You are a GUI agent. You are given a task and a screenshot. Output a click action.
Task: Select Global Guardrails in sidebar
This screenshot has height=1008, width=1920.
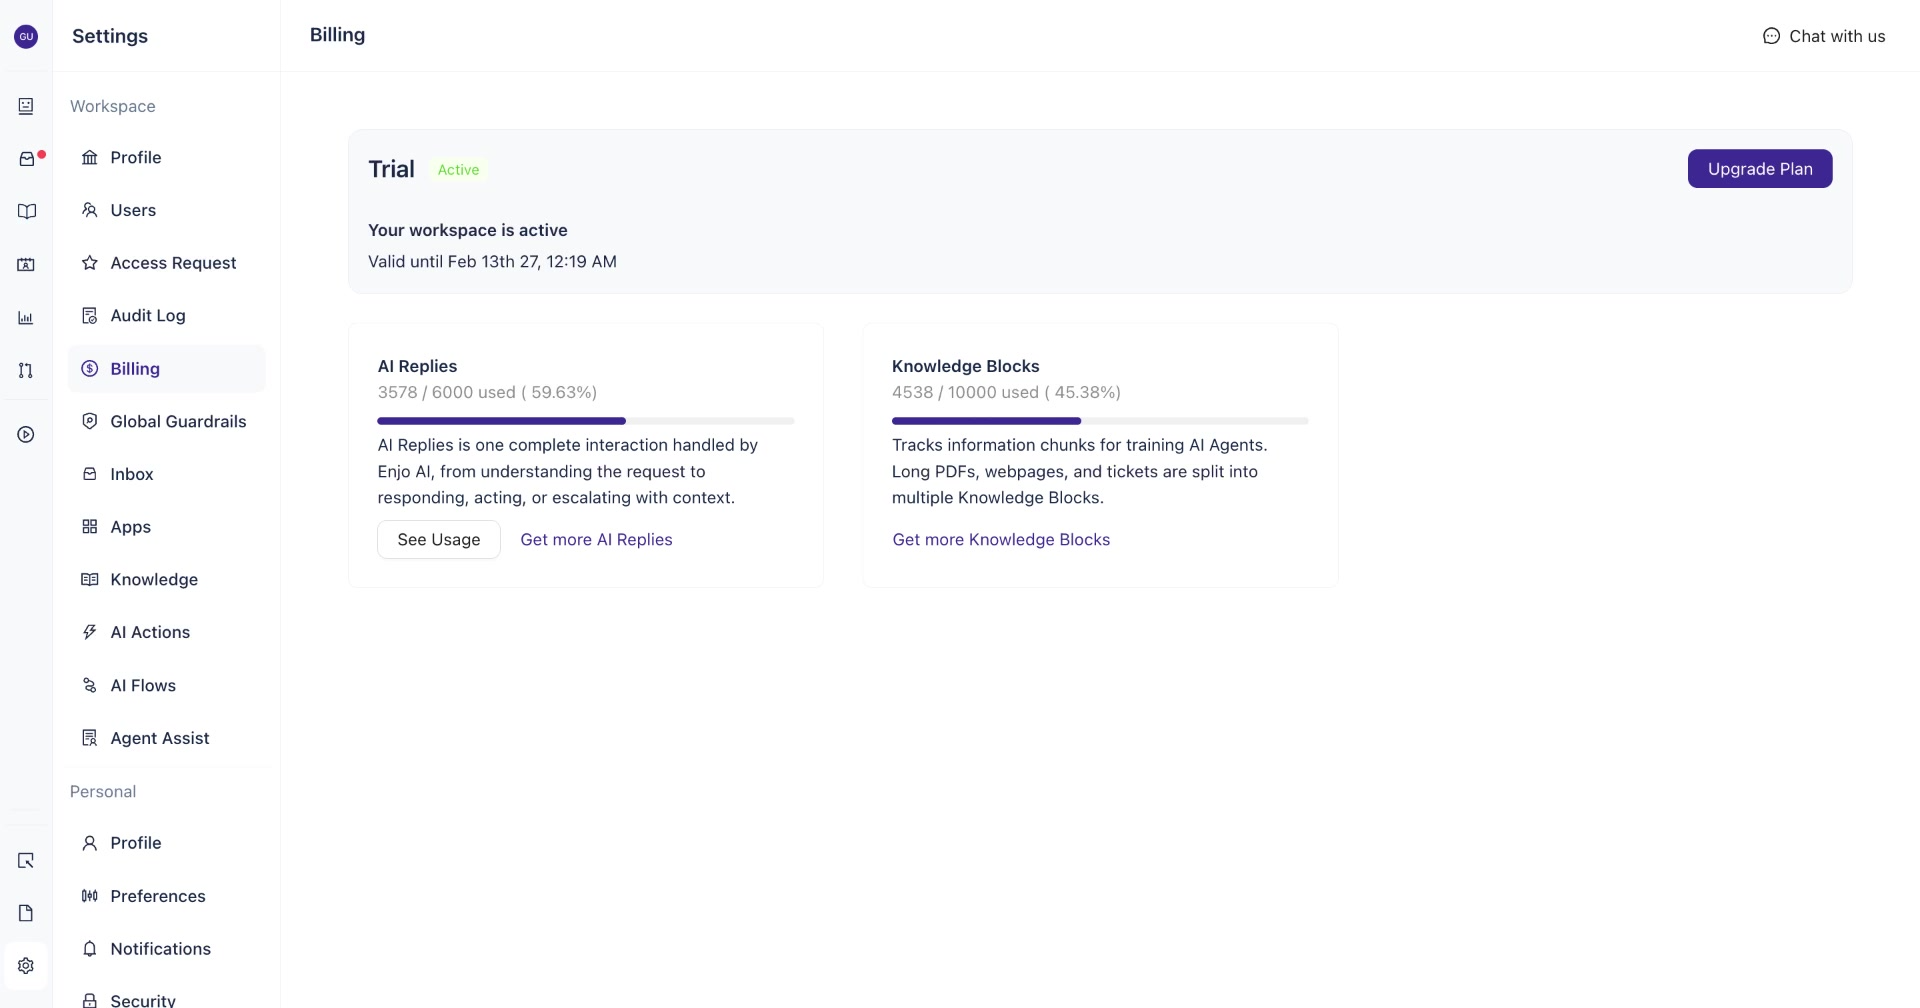pyautogui.click(x=166, y=421)
